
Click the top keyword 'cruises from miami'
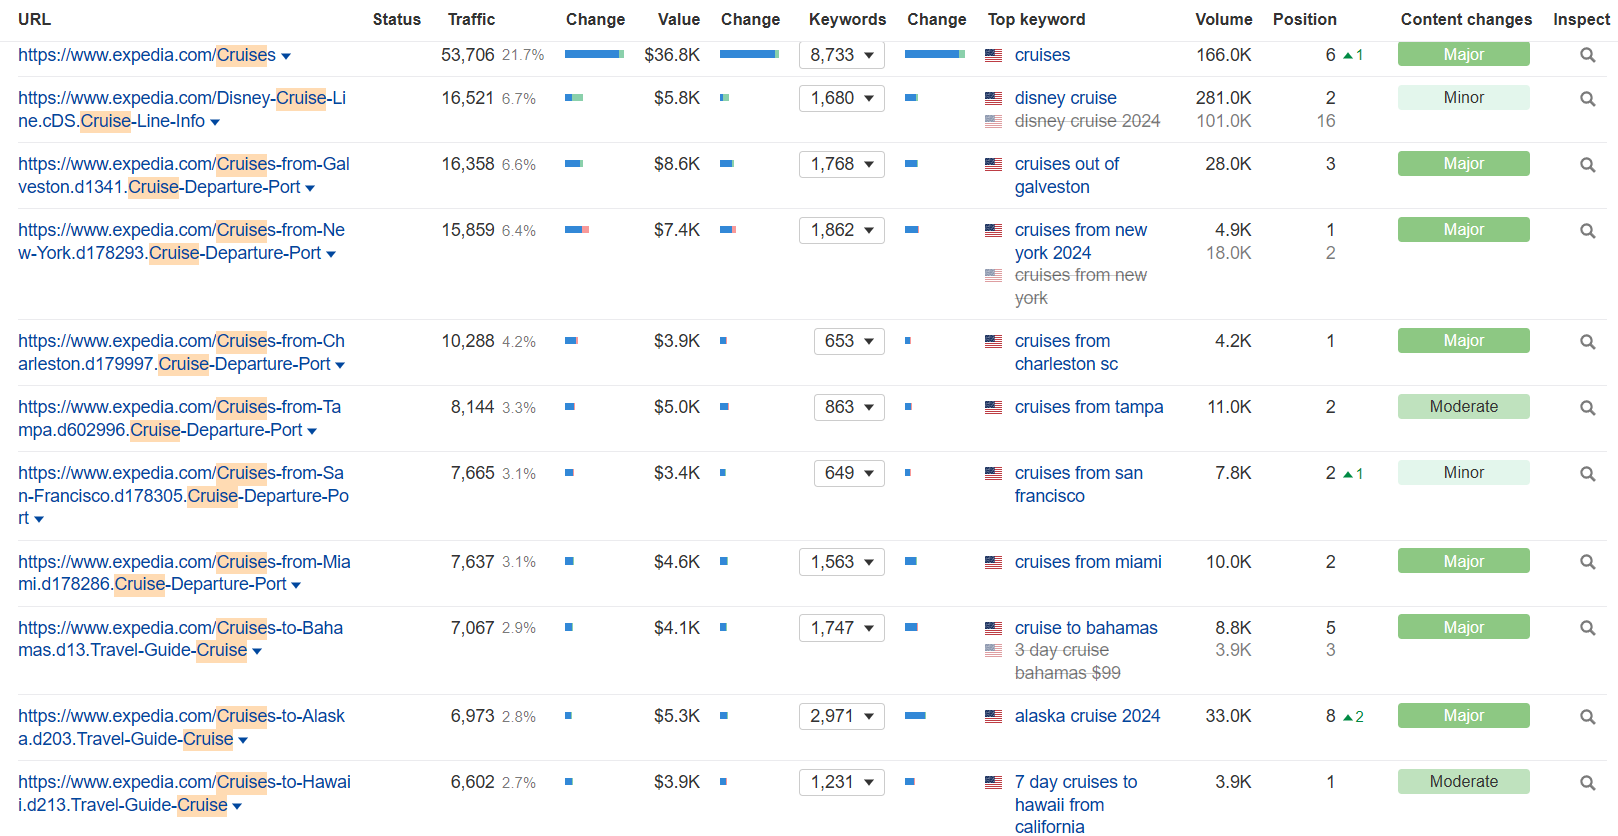tap(1088, 562)
